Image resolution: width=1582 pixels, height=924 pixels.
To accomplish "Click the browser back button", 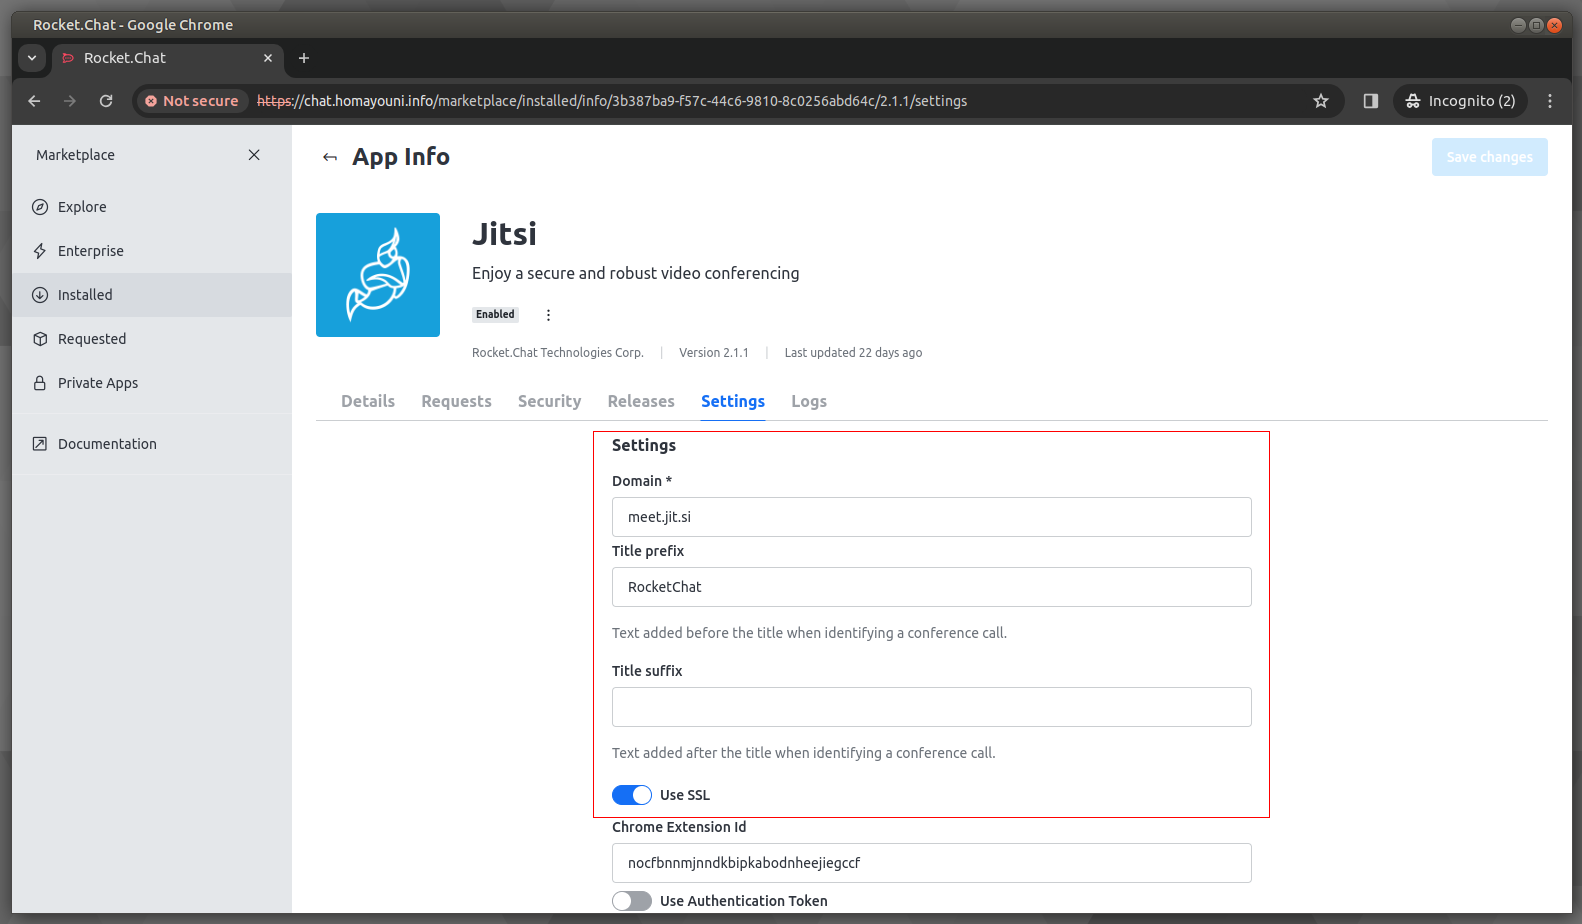I will click(x=34, y=101).
